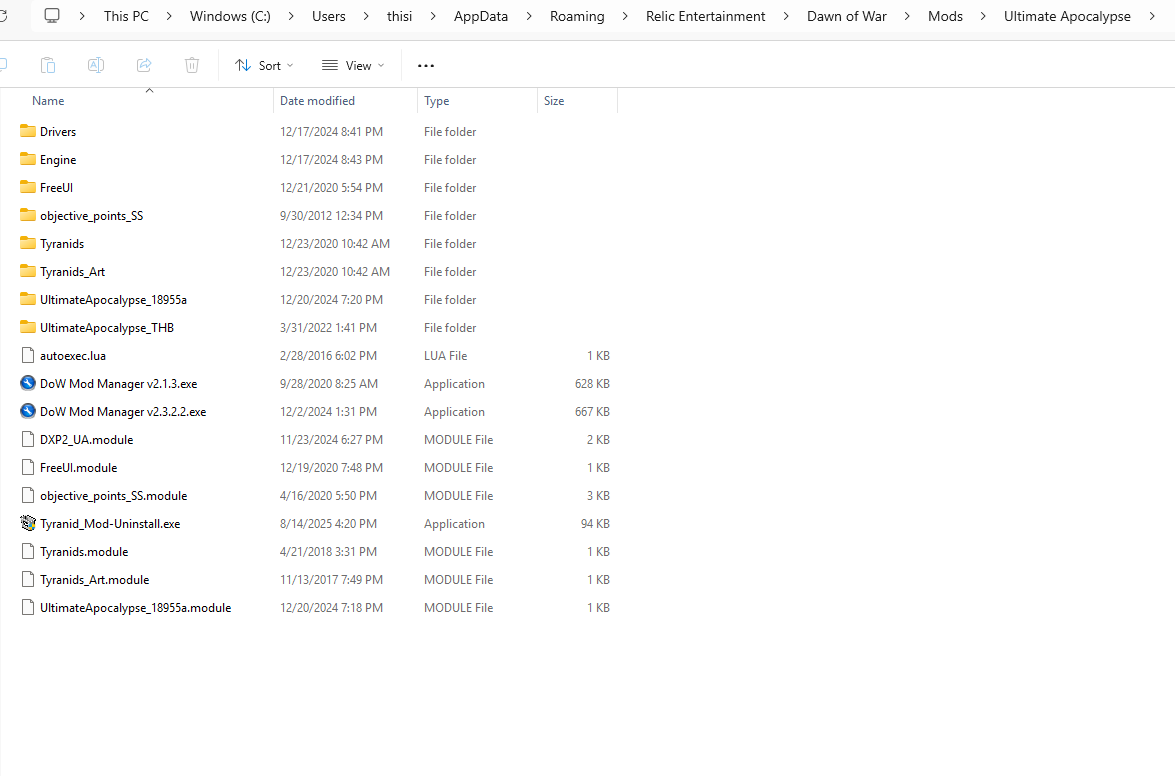Image resolution: width=1175 pixels, height=776 pixels.
Task: Select the UltimateApocalypse_THB folder icon
Action: (28, 327)
